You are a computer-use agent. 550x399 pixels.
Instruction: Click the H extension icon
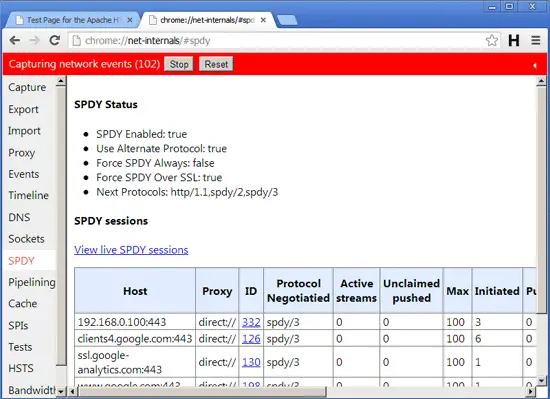(x=514, y=41)
